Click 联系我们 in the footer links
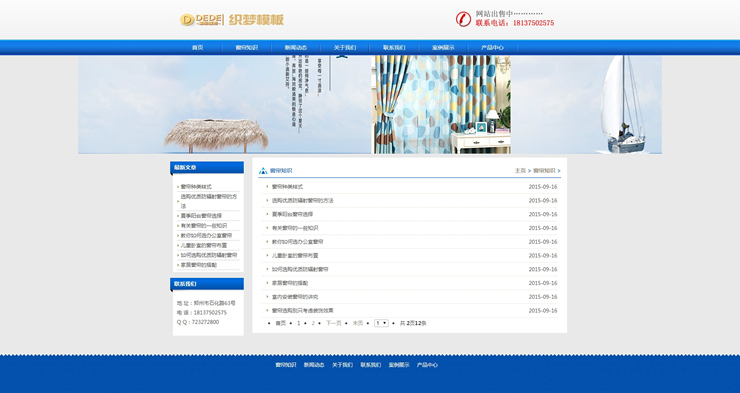 click(x=370, y=365)
